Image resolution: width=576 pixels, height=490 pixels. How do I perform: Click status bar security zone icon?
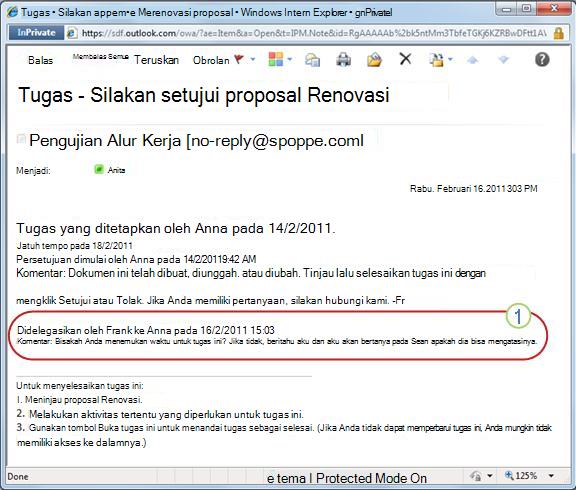point(475,476)
